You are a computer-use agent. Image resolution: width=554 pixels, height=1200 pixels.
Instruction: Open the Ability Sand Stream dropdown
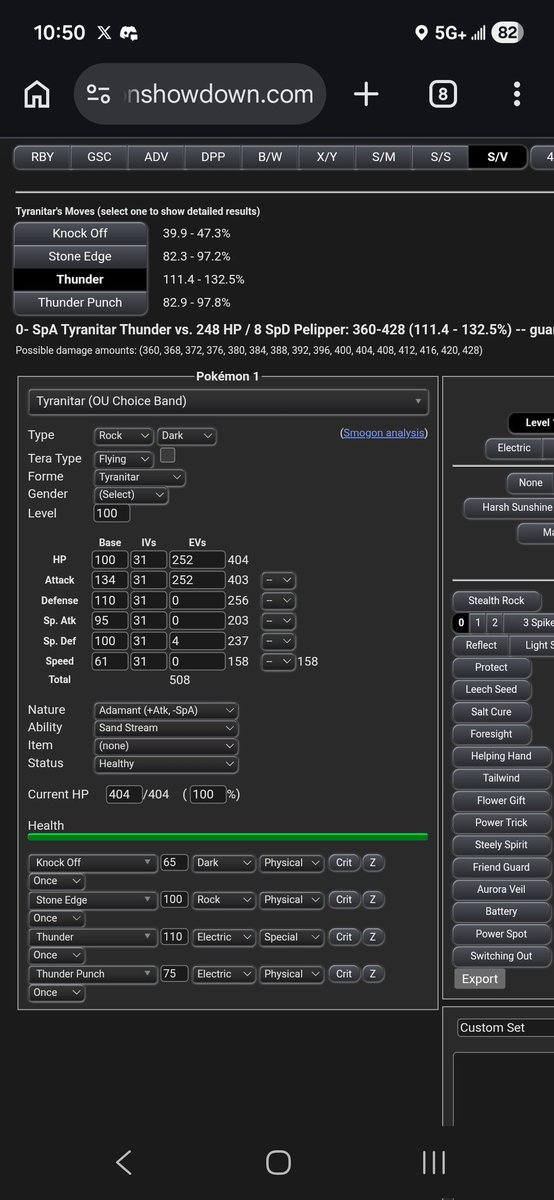167,728
